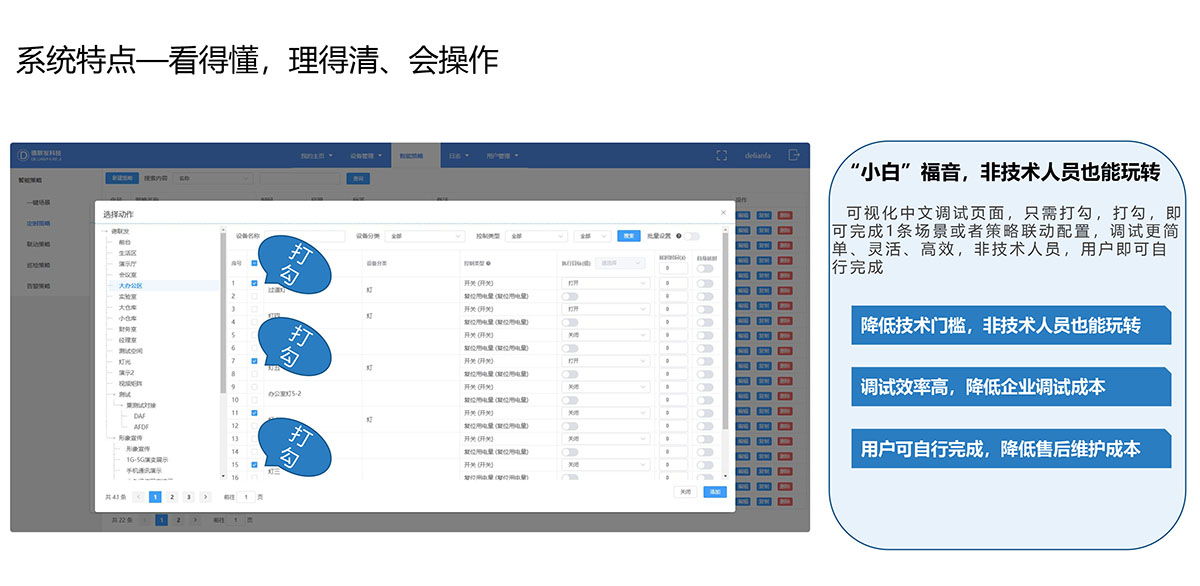Click the 德联智科技 logo icon
The image size is (1200, 586).
(x=24, y=155)
